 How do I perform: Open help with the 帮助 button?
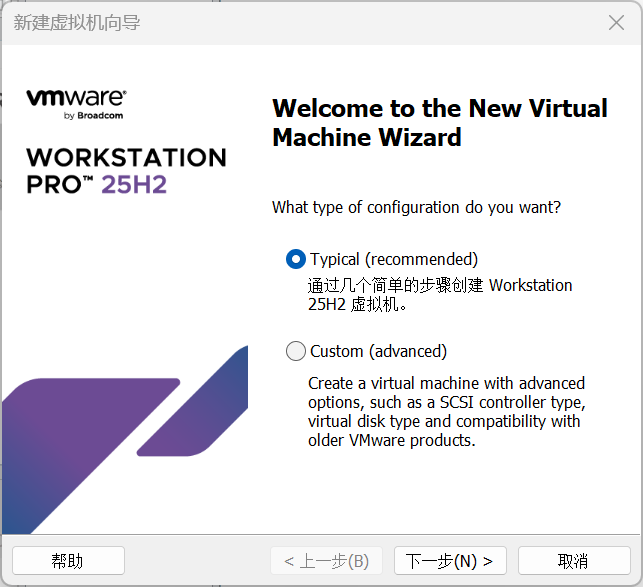[x=68, y=560]
